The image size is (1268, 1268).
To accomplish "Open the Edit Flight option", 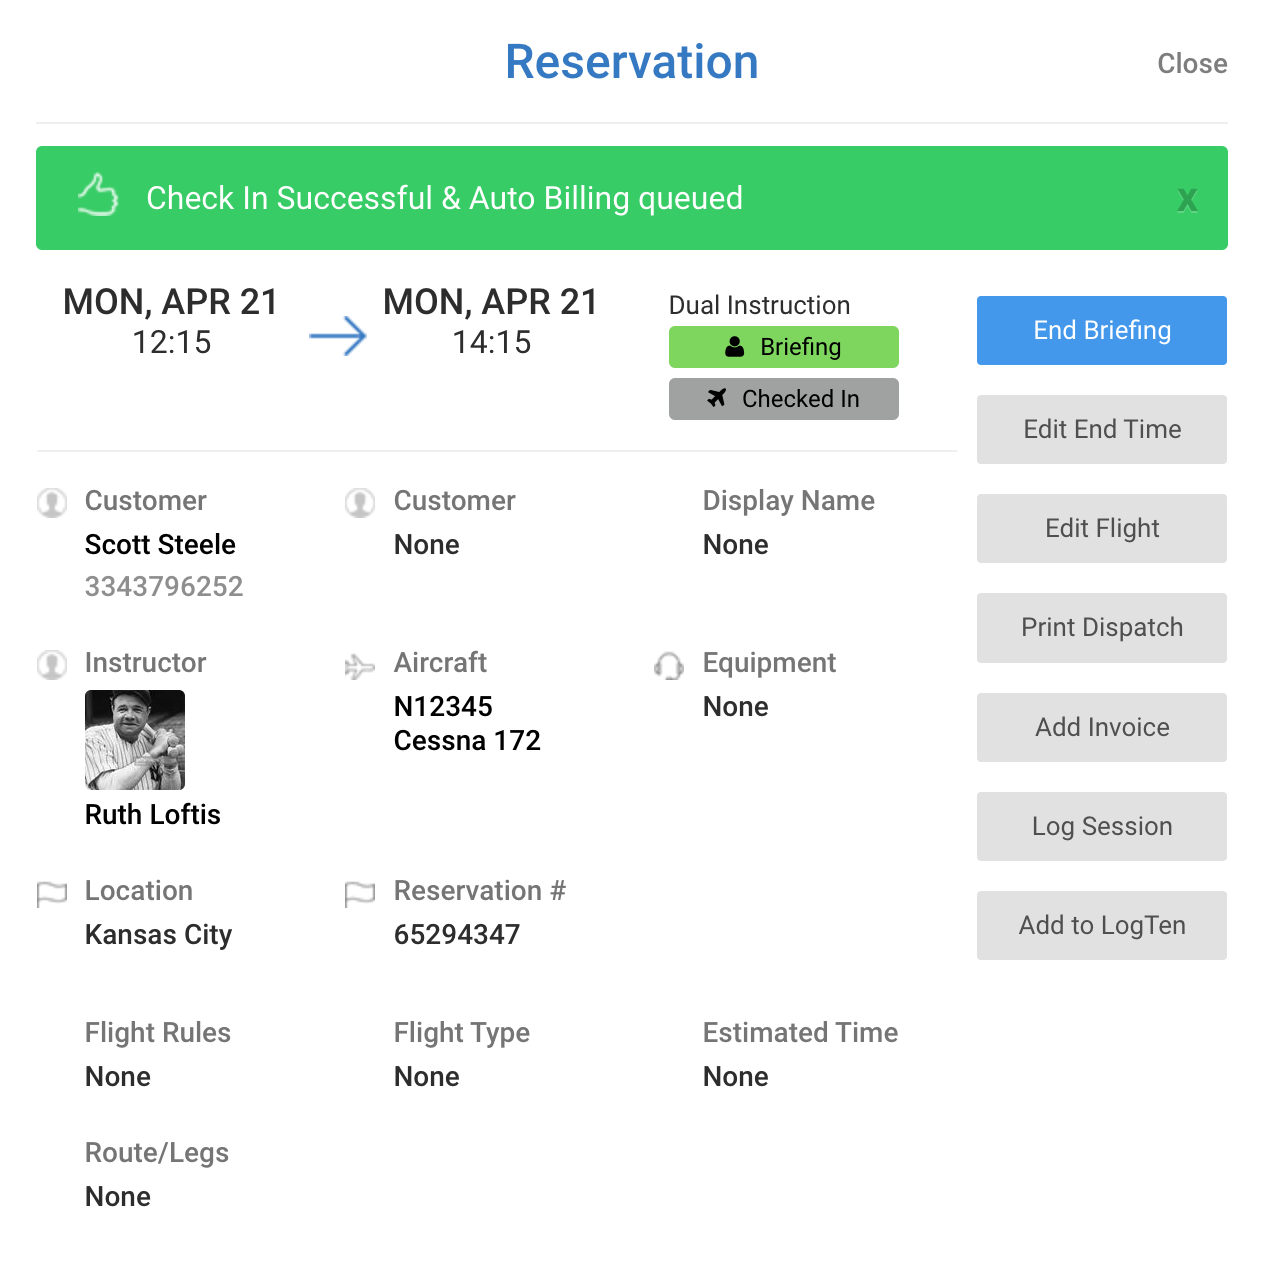I will [x=1101, y=528].
